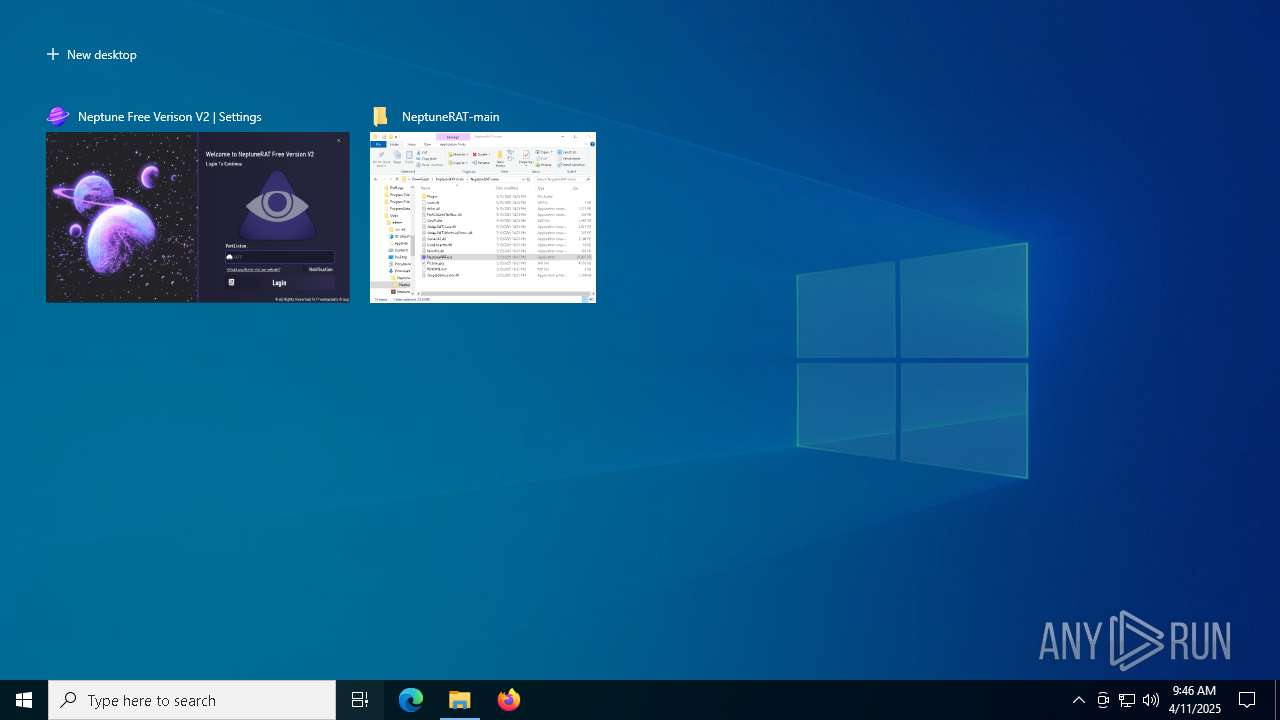
Task: Switch to NeptuneRAT-main File Explorer thumbnail
Action: 483,217
